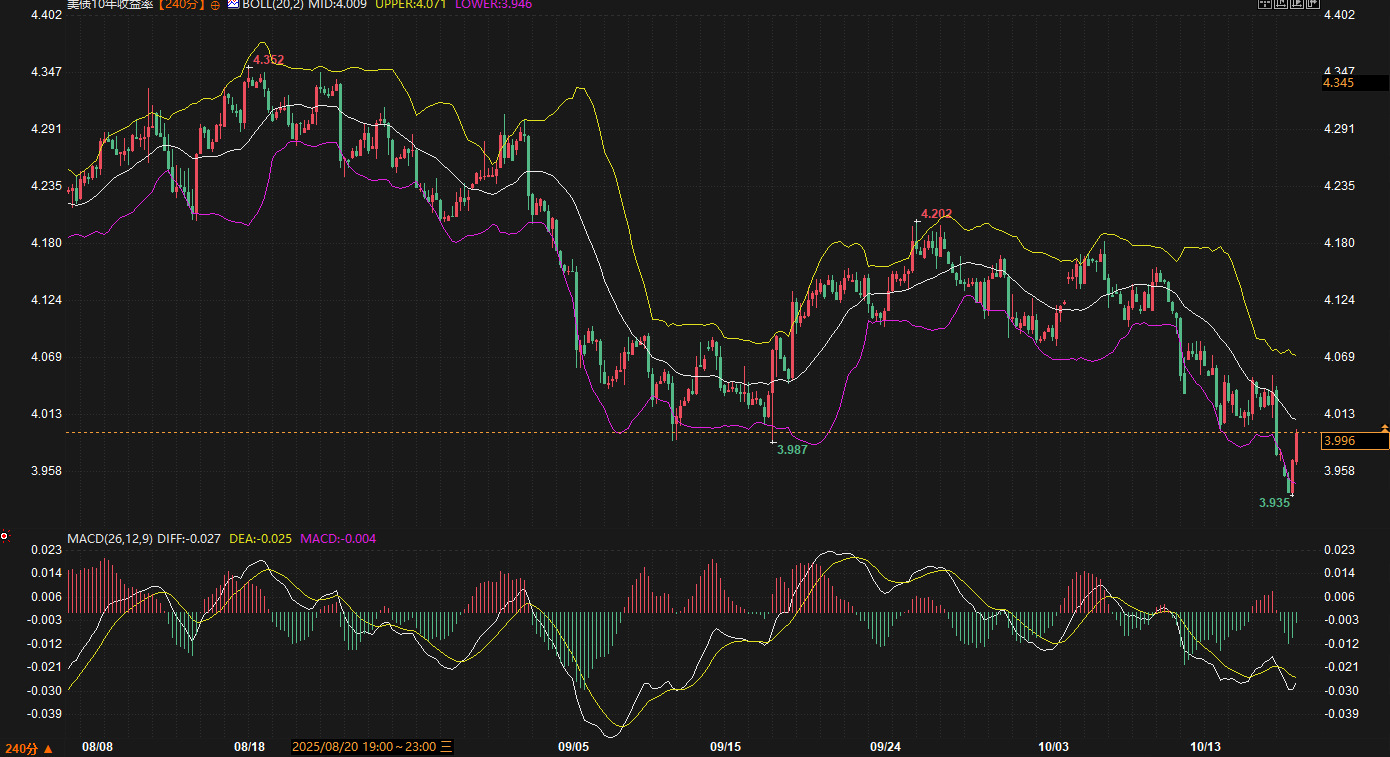Click the small orange arrow above 3.996 price tag
This screenshot has height=757, width=1390.
tap(1384, 428)
